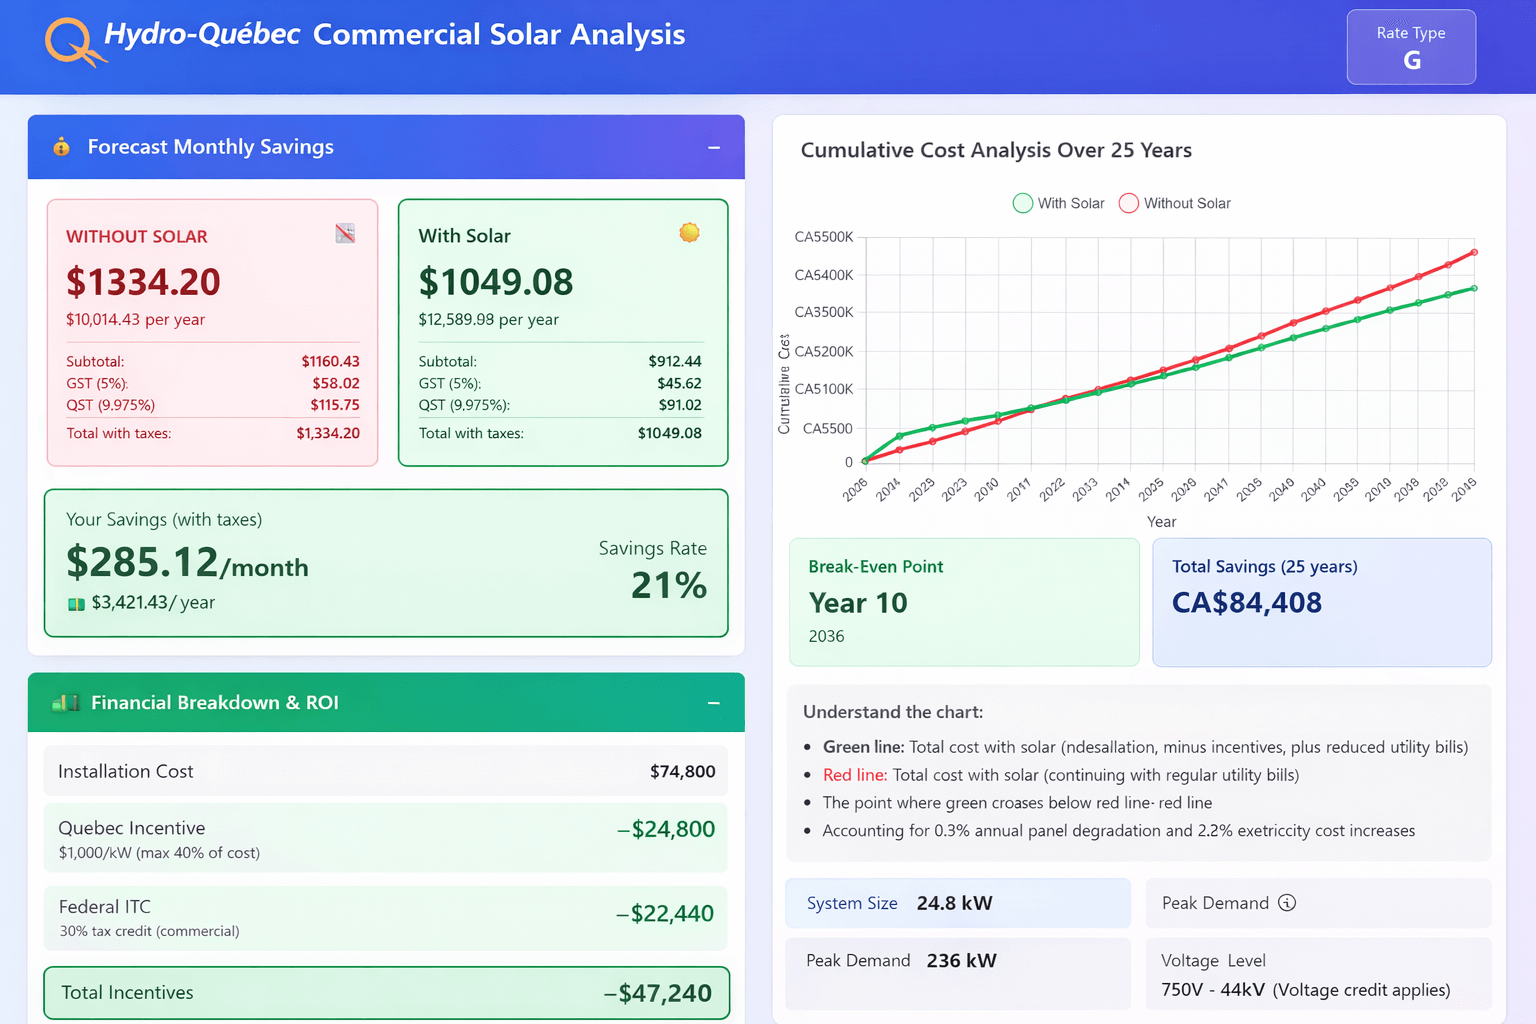Select the Total Savings (25 years) card
This screenshot has width=1536, height=1024.
(1321, 602)
